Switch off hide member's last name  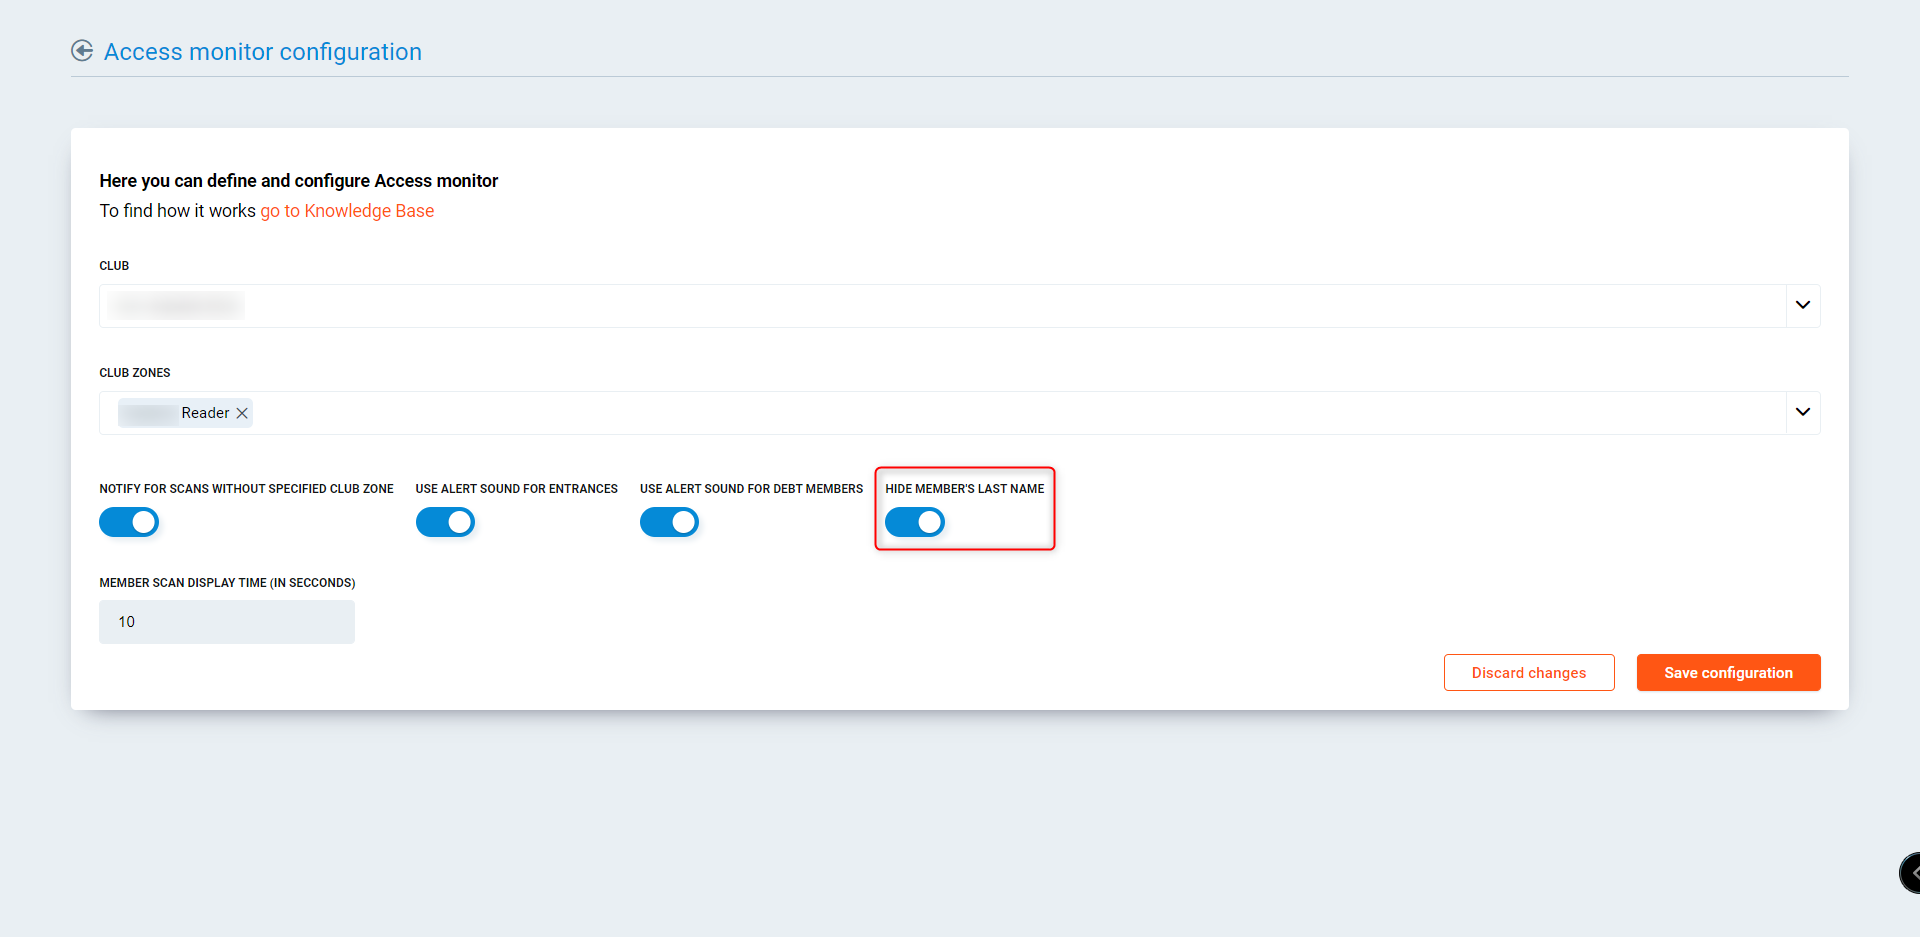pyautogui.click(x=914, y=522)
